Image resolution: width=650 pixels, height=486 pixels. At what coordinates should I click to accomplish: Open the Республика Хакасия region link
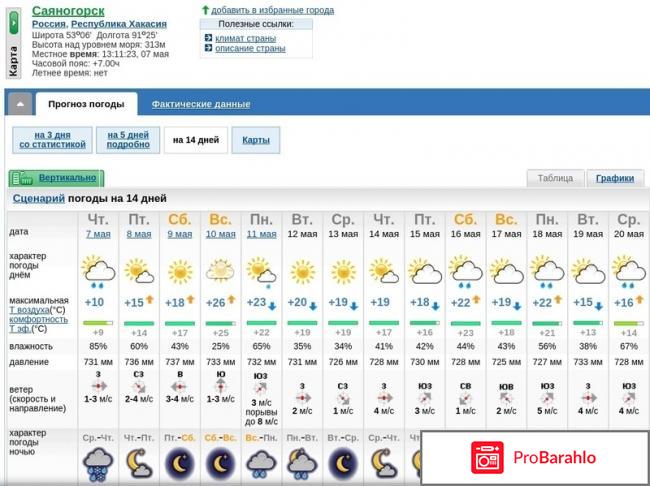[119, 24]
